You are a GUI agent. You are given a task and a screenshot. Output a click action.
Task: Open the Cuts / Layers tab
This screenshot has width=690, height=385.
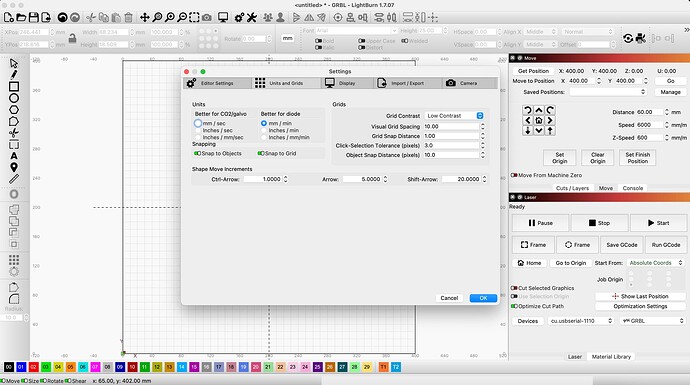coord(572,188)
